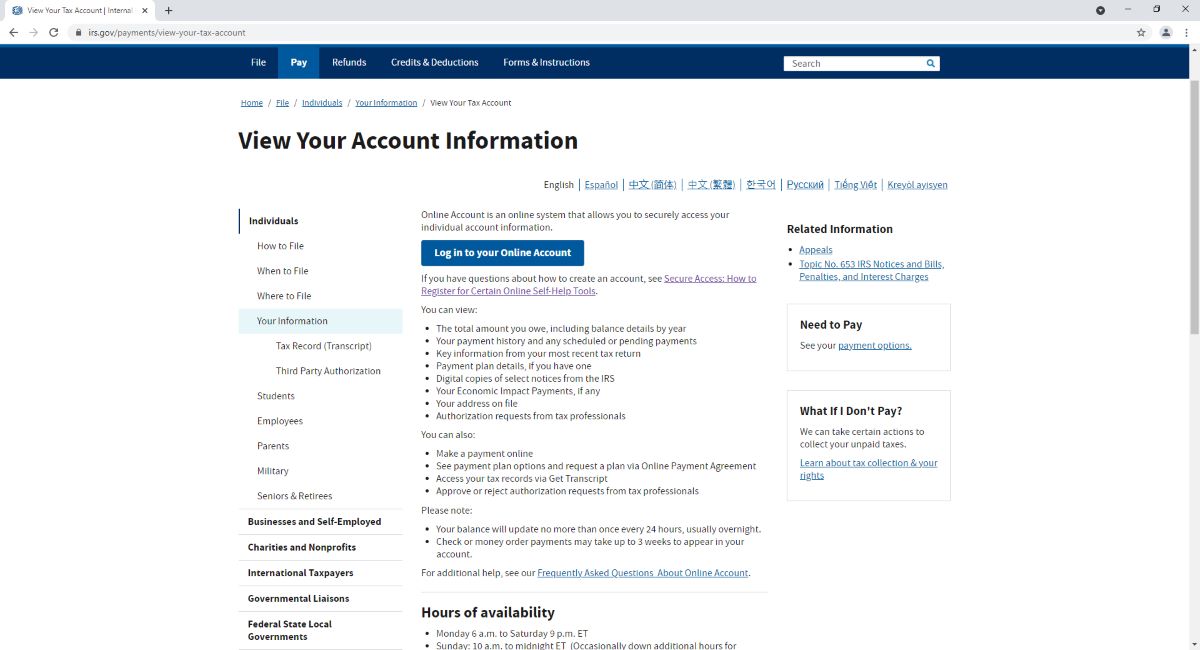The height and width of the screenshot is (650, 1200).
Task: Open Credits & Deductions menu
Action: 434,62
